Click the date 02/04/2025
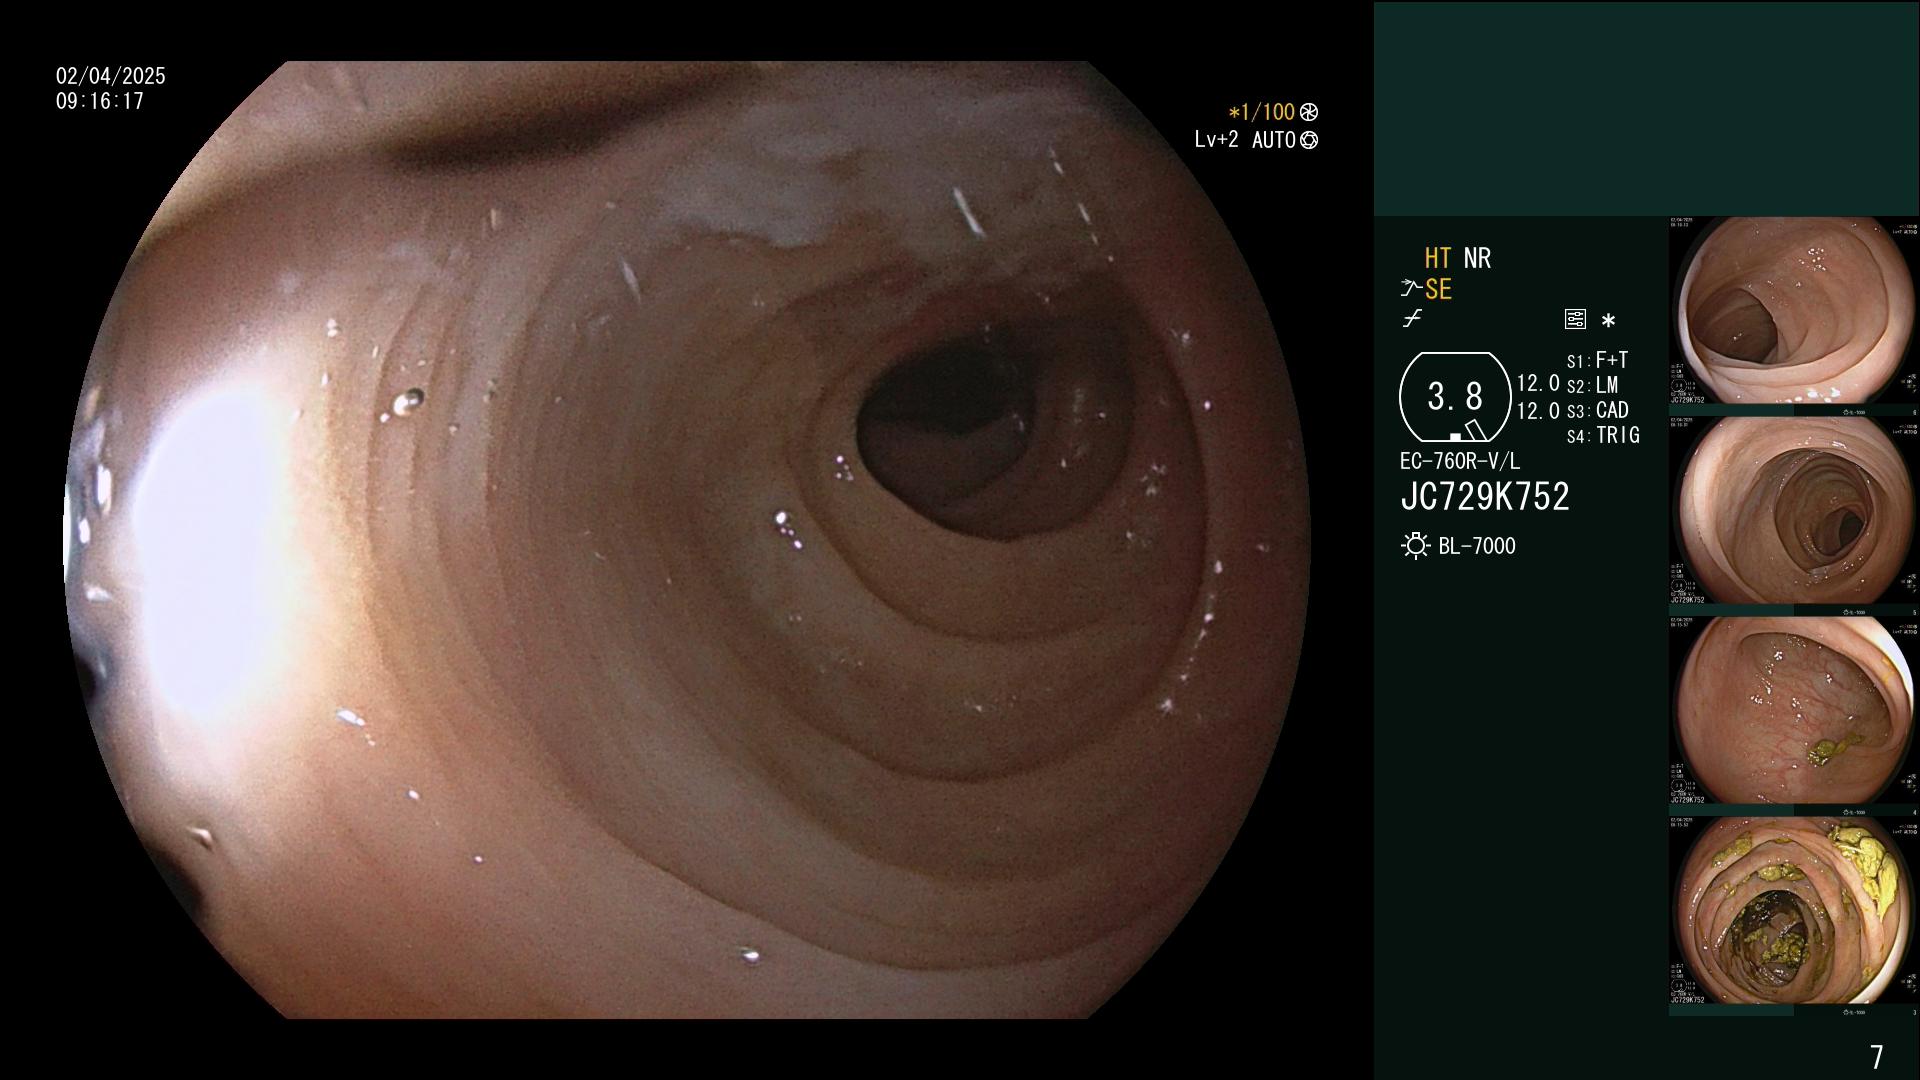Image resolution: width=1920 pixels, height=1080 pixels. [111, 76]
